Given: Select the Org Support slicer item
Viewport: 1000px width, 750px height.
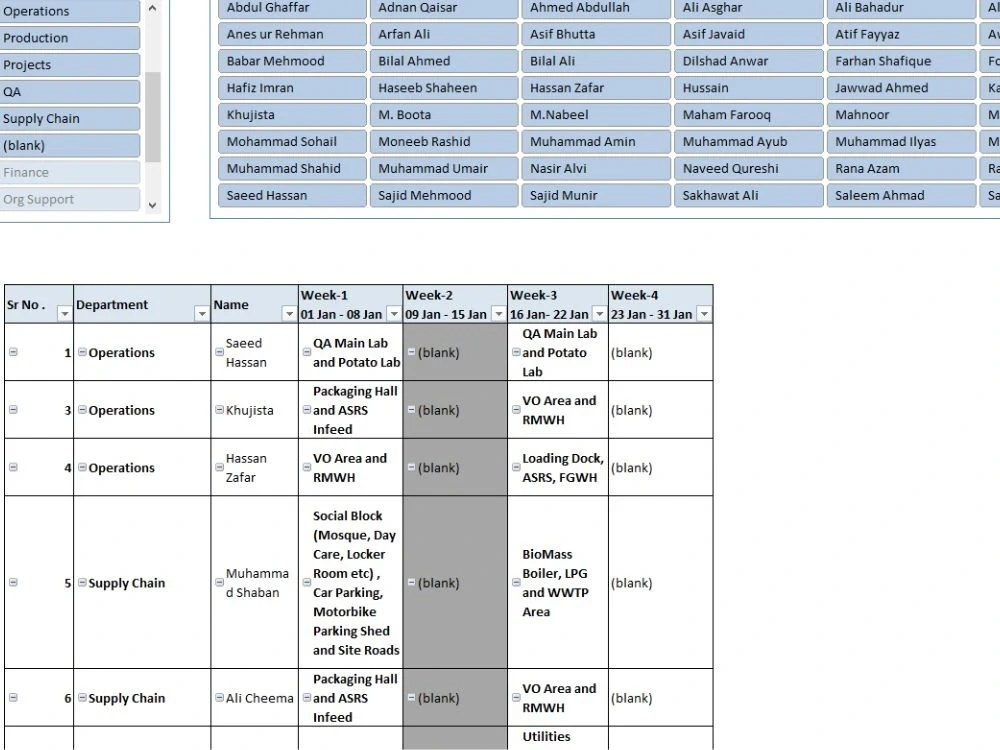Looking at the screenshot, I should pos(70,199).
